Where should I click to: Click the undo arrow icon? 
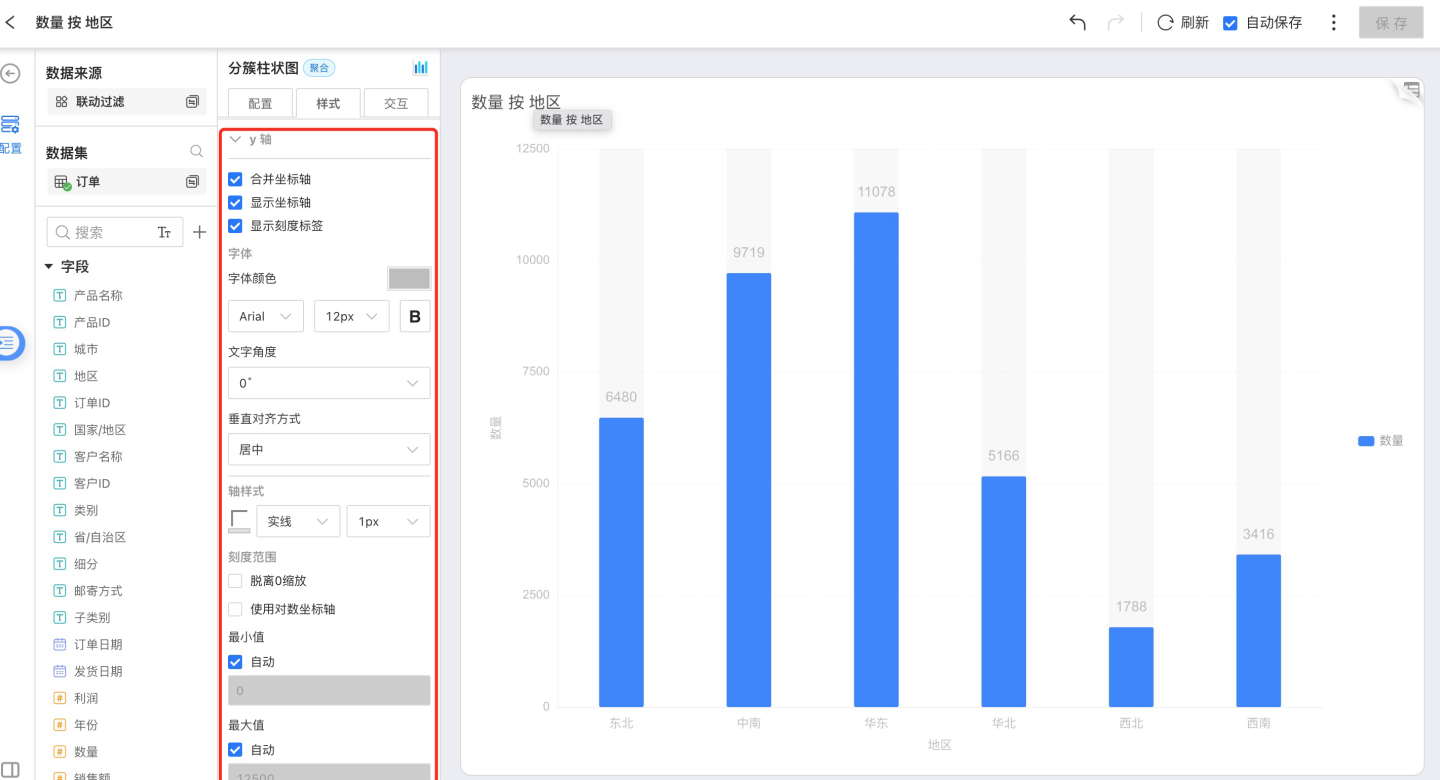click(1077, 22)
